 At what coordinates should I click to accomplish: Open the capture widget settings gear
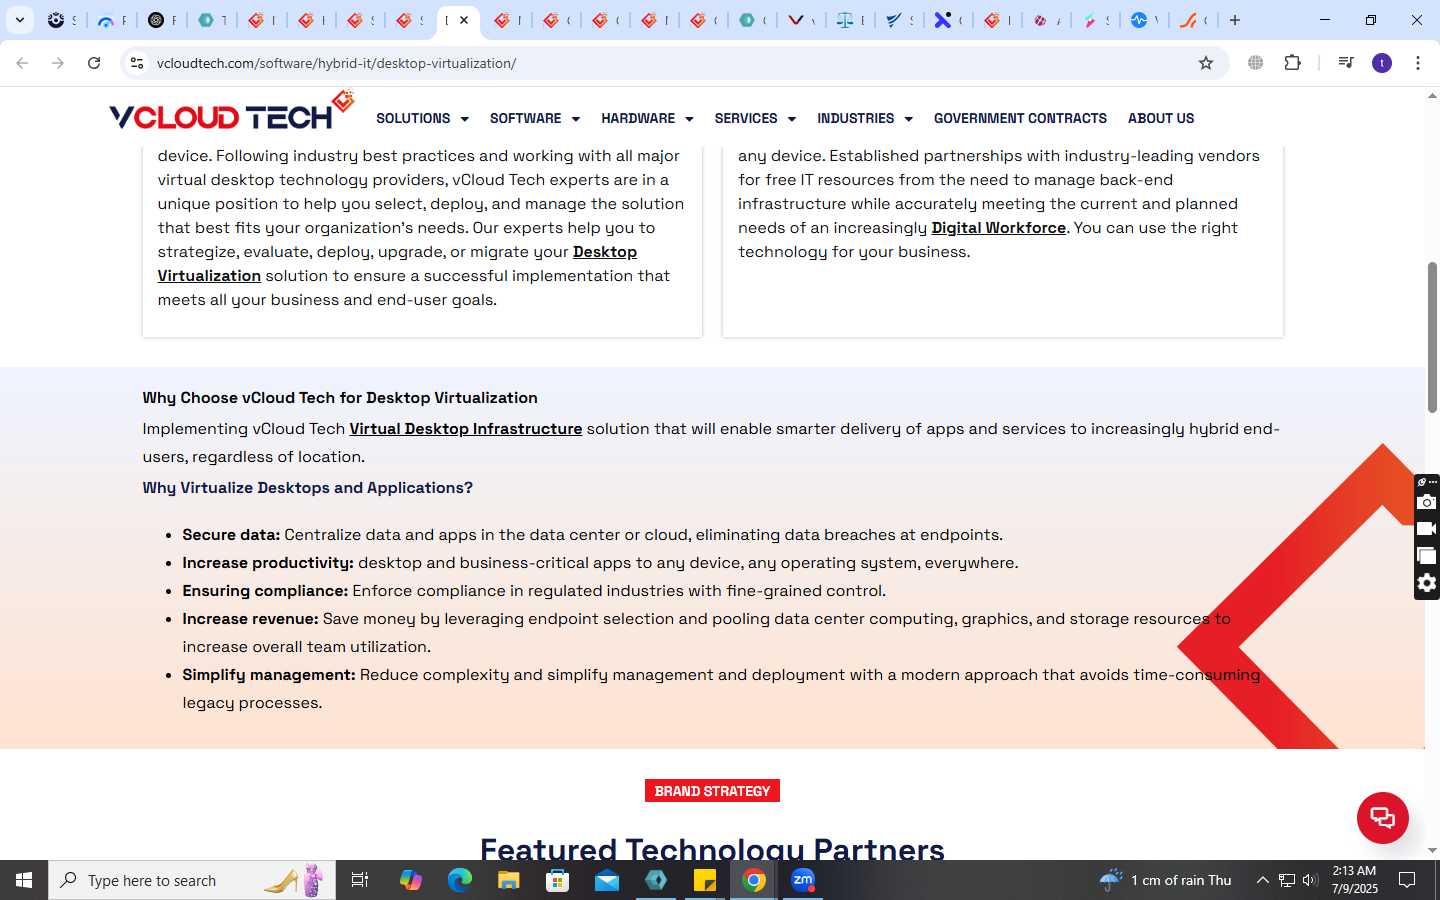pos(1427,583)
